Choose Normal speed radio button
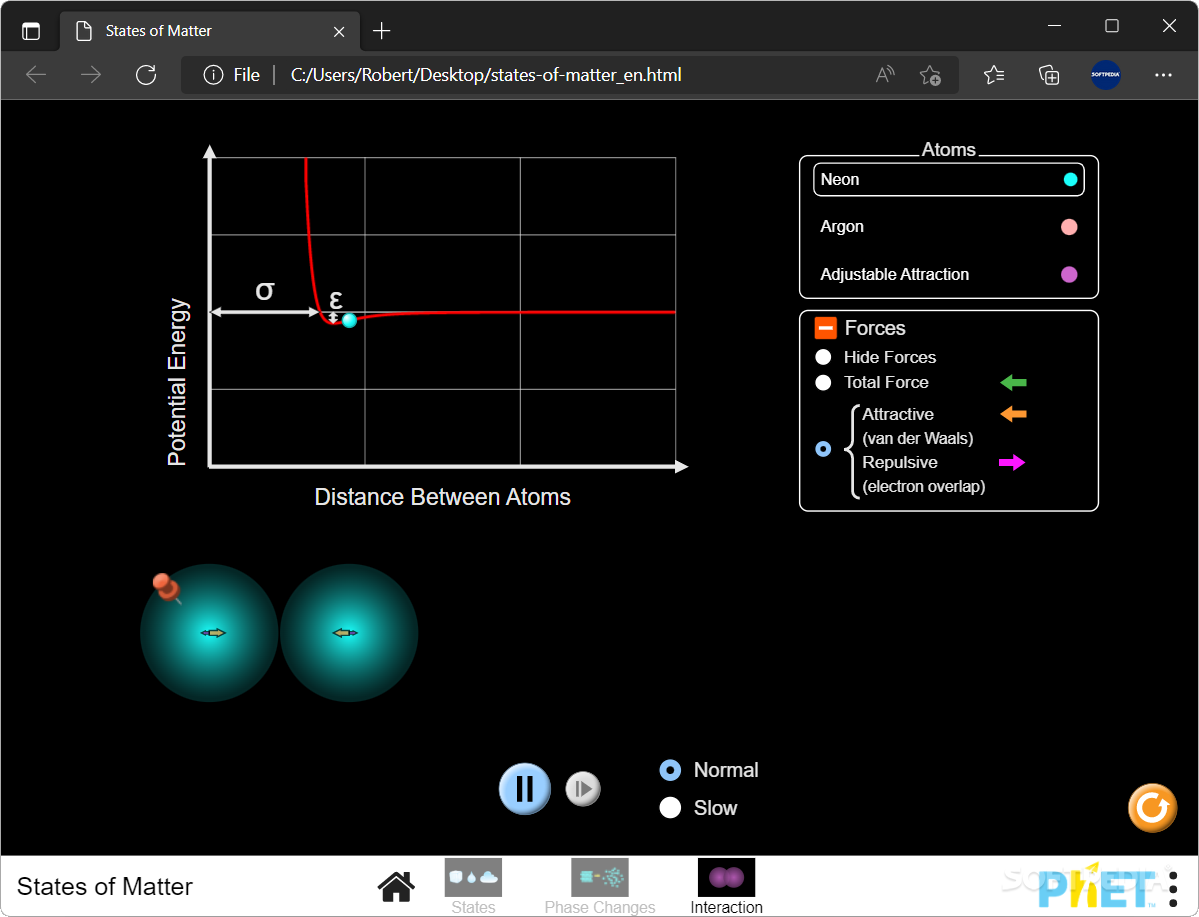This screenshot has width=1199, height=917. 671,770
